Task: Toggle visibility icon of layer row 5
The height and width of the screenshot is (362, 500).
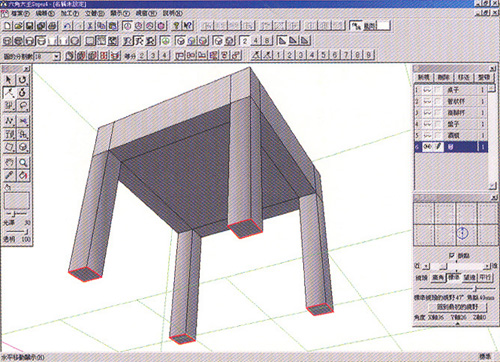Action: tap(427, 135)
